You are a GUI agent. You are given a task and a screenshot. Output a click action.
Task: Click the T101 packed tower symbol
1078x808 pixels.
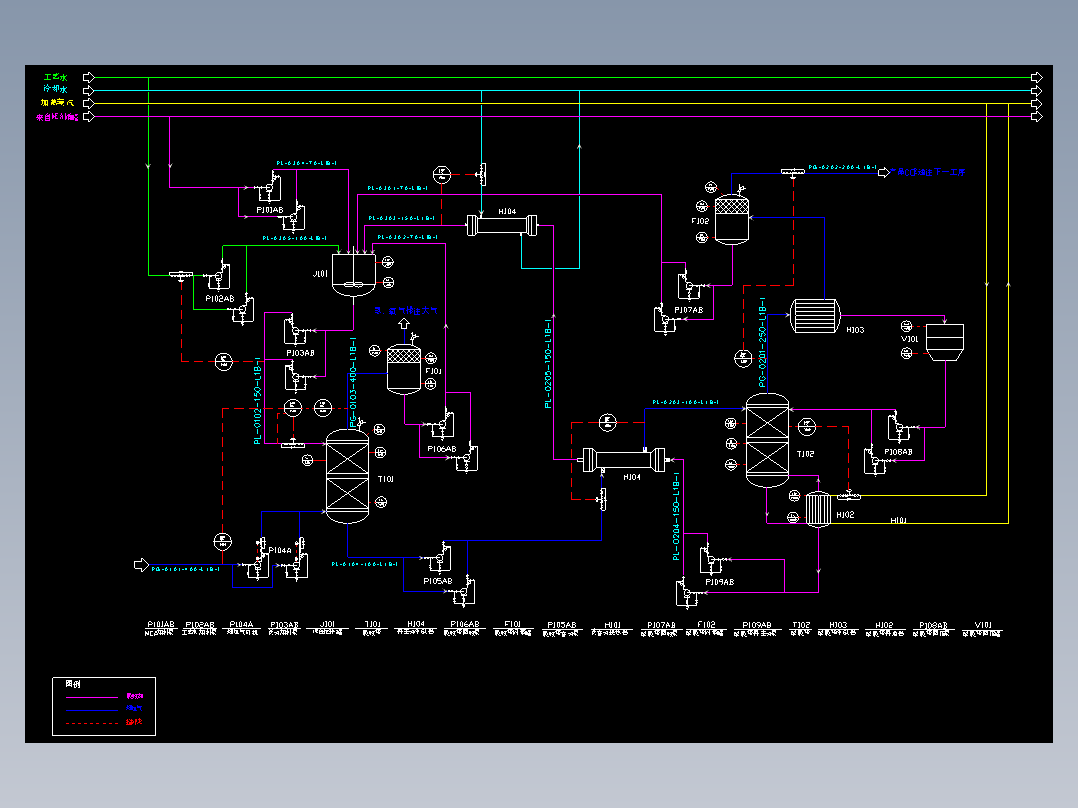[347, 476]
